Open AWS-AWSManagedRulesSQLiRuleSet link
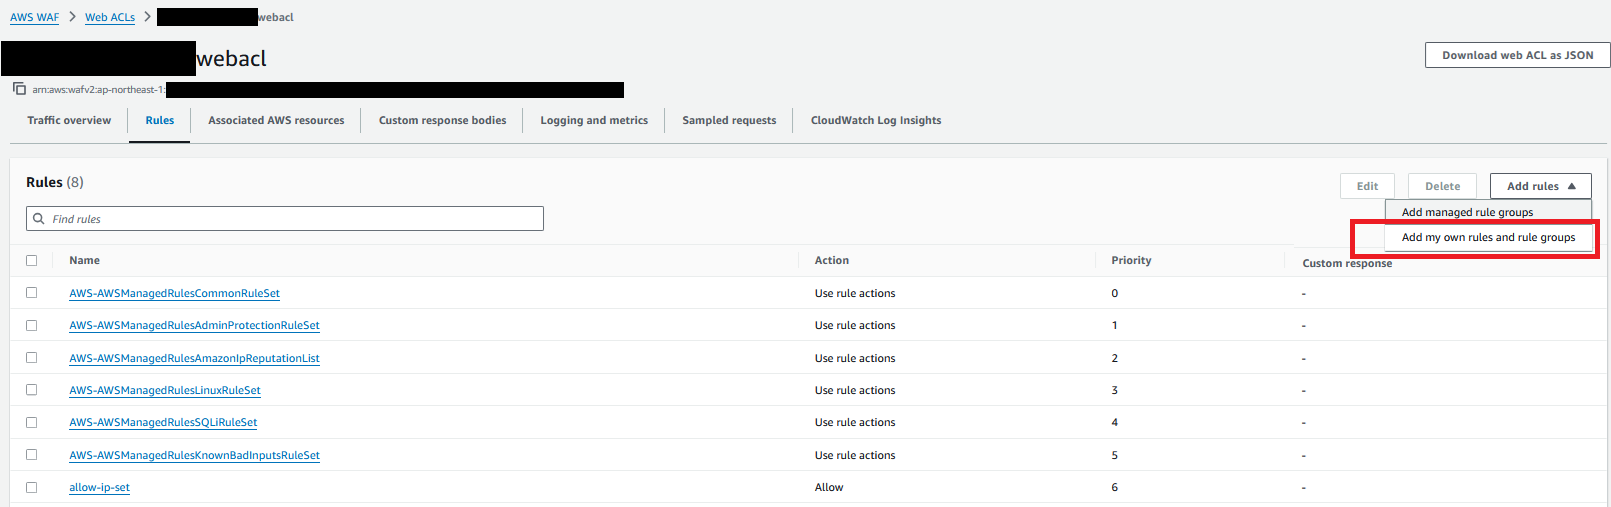This screenshot has height=507, width=1611. [163, 422]
